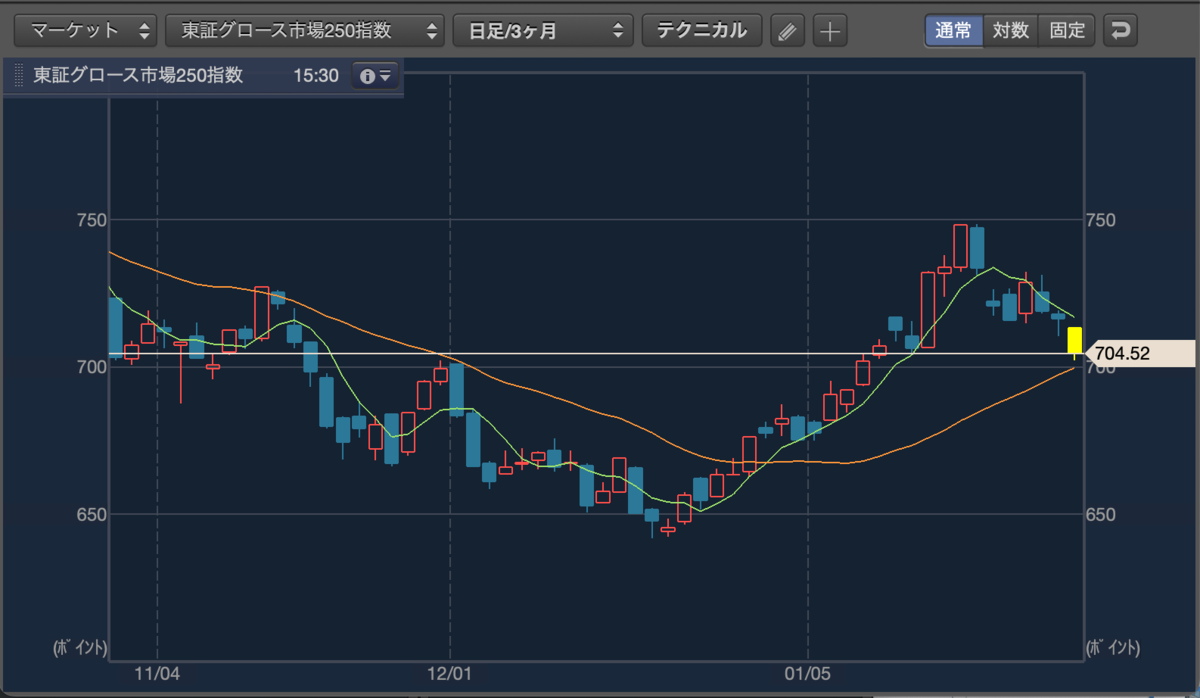Viewport: 1200px width, 698px height.
Task: Click the yellow latest candlestick
Action: [1075, 340]
